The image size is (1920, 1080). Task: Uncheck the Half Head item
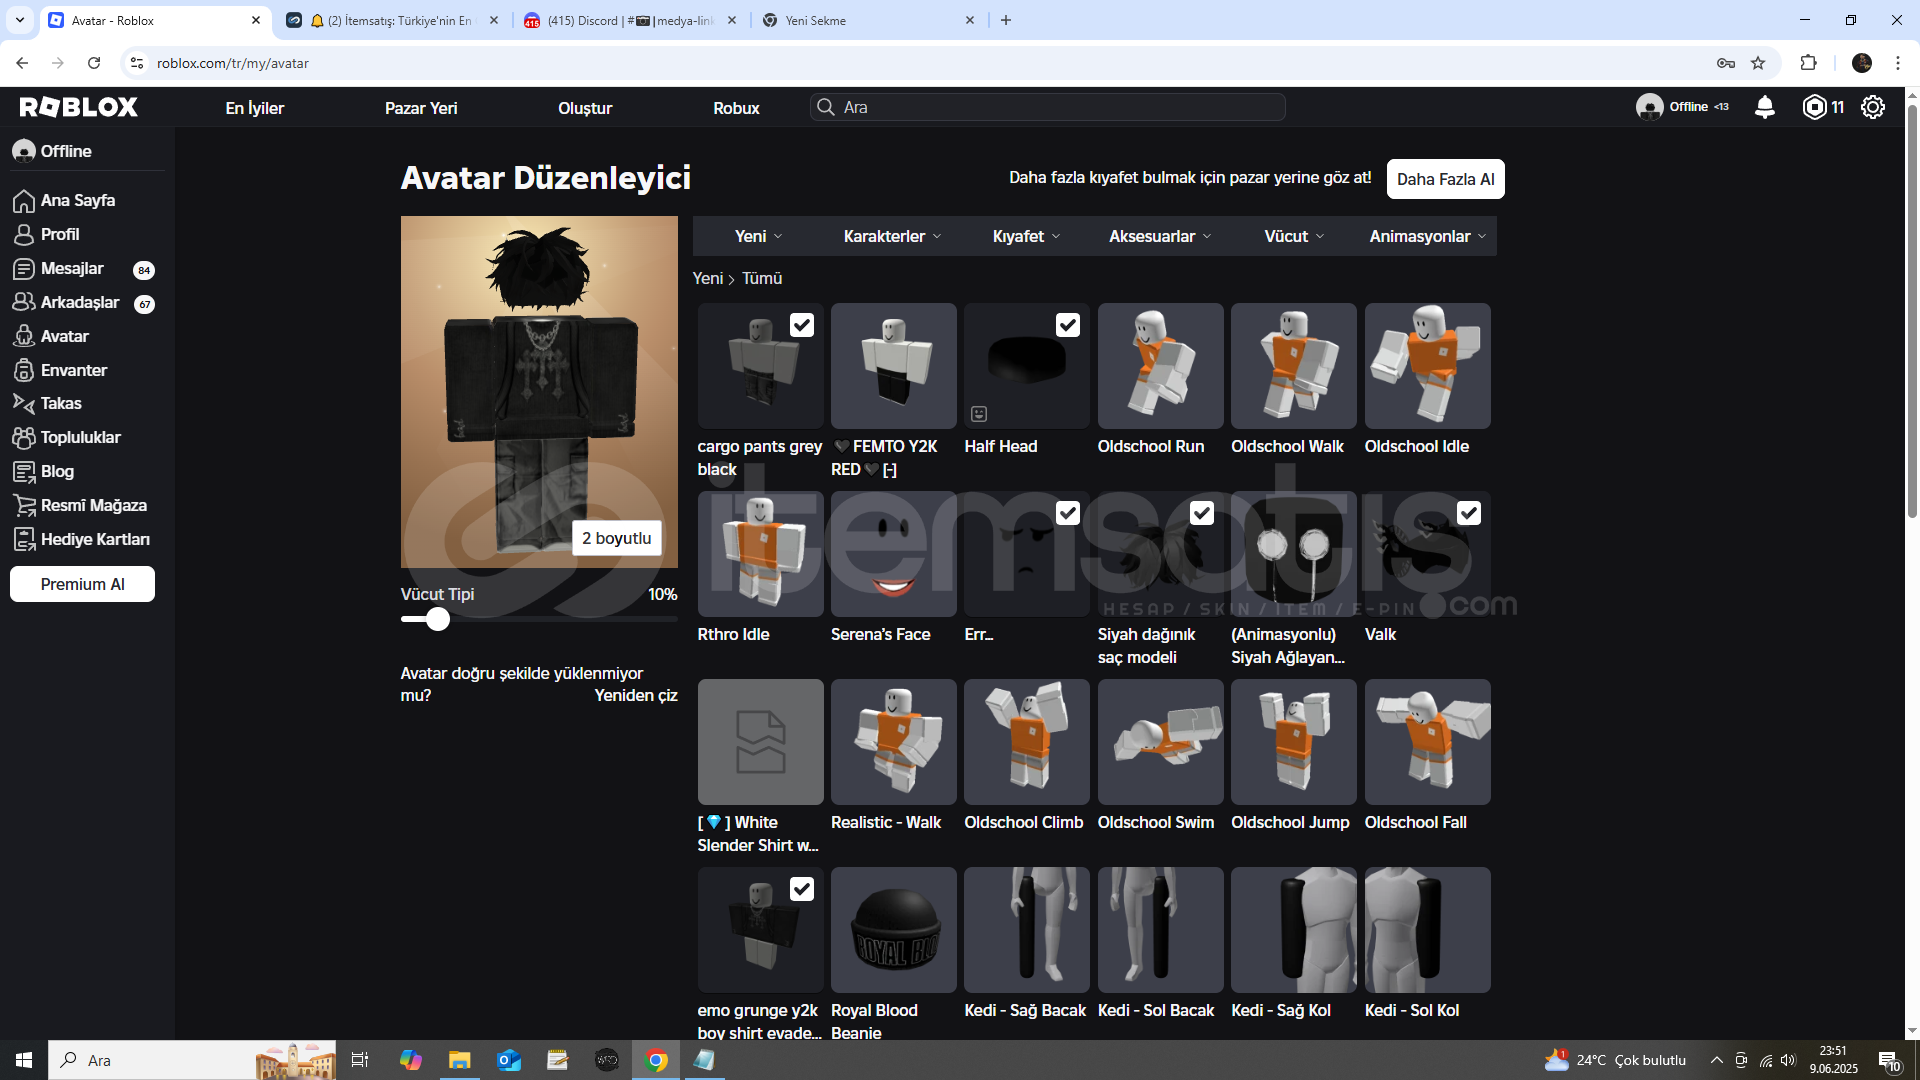pyautogui.click(x=1068, y=325)
